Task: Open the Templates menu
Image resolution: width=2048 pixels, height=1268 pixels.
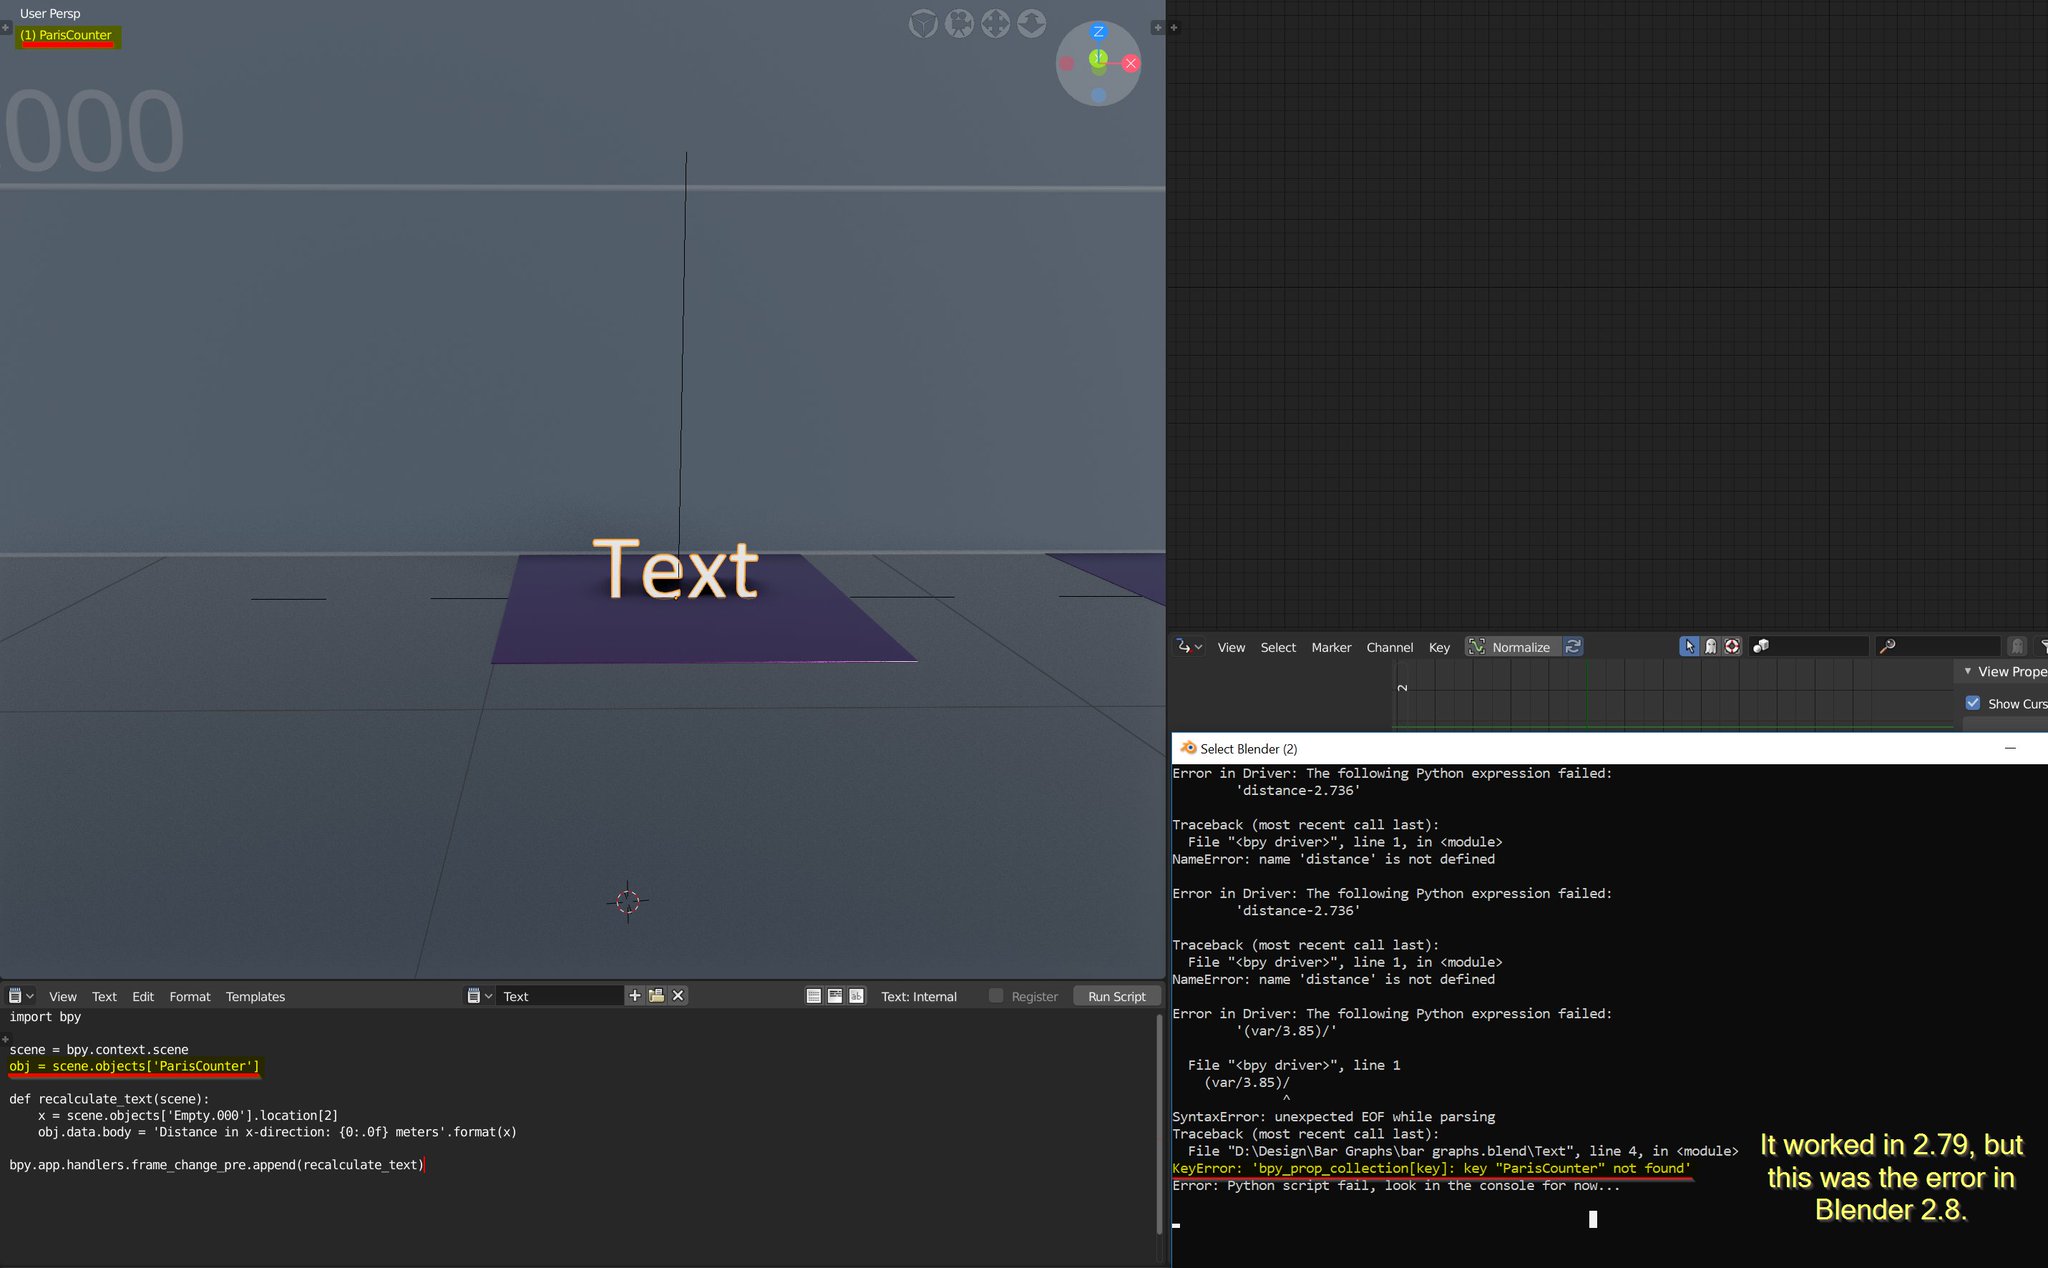Action: tap(255, 997)
